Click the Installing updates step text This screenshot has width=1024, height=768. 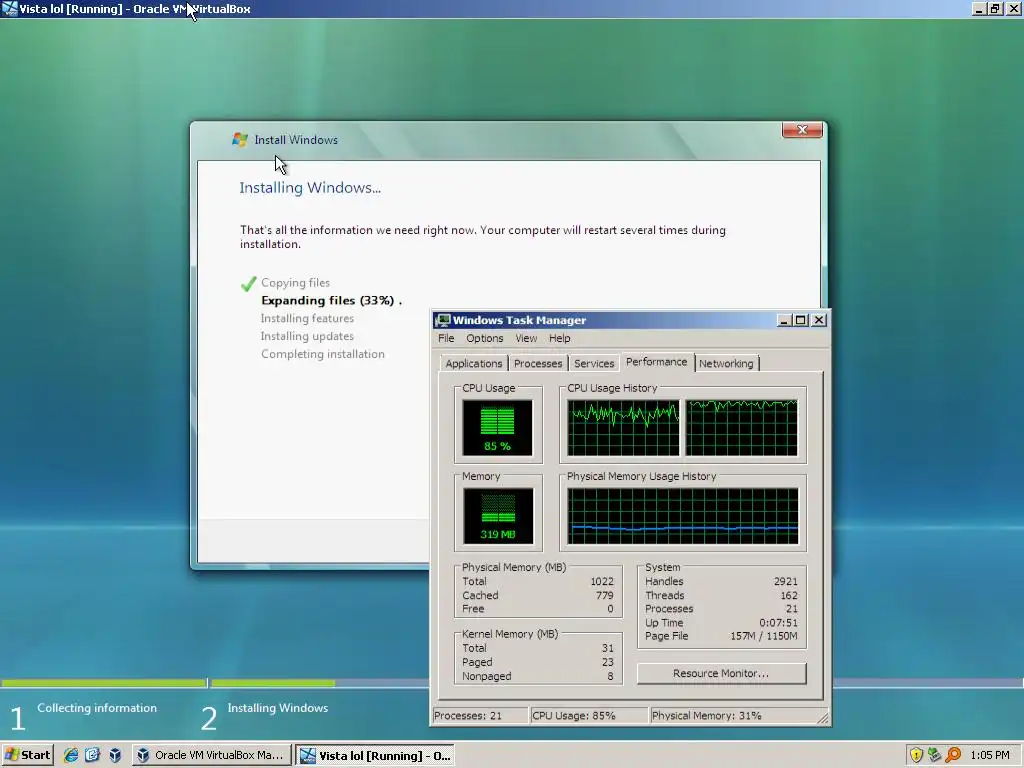307,336
